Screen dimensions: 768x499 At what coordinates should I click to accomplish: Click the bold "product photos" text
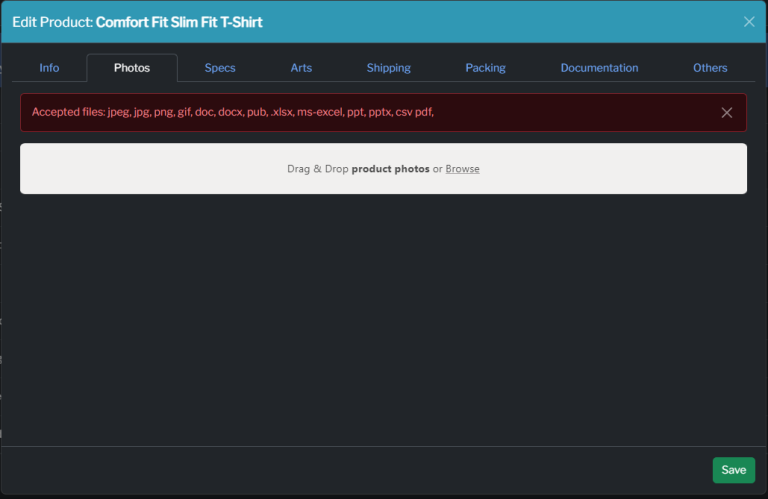point(390,169)
